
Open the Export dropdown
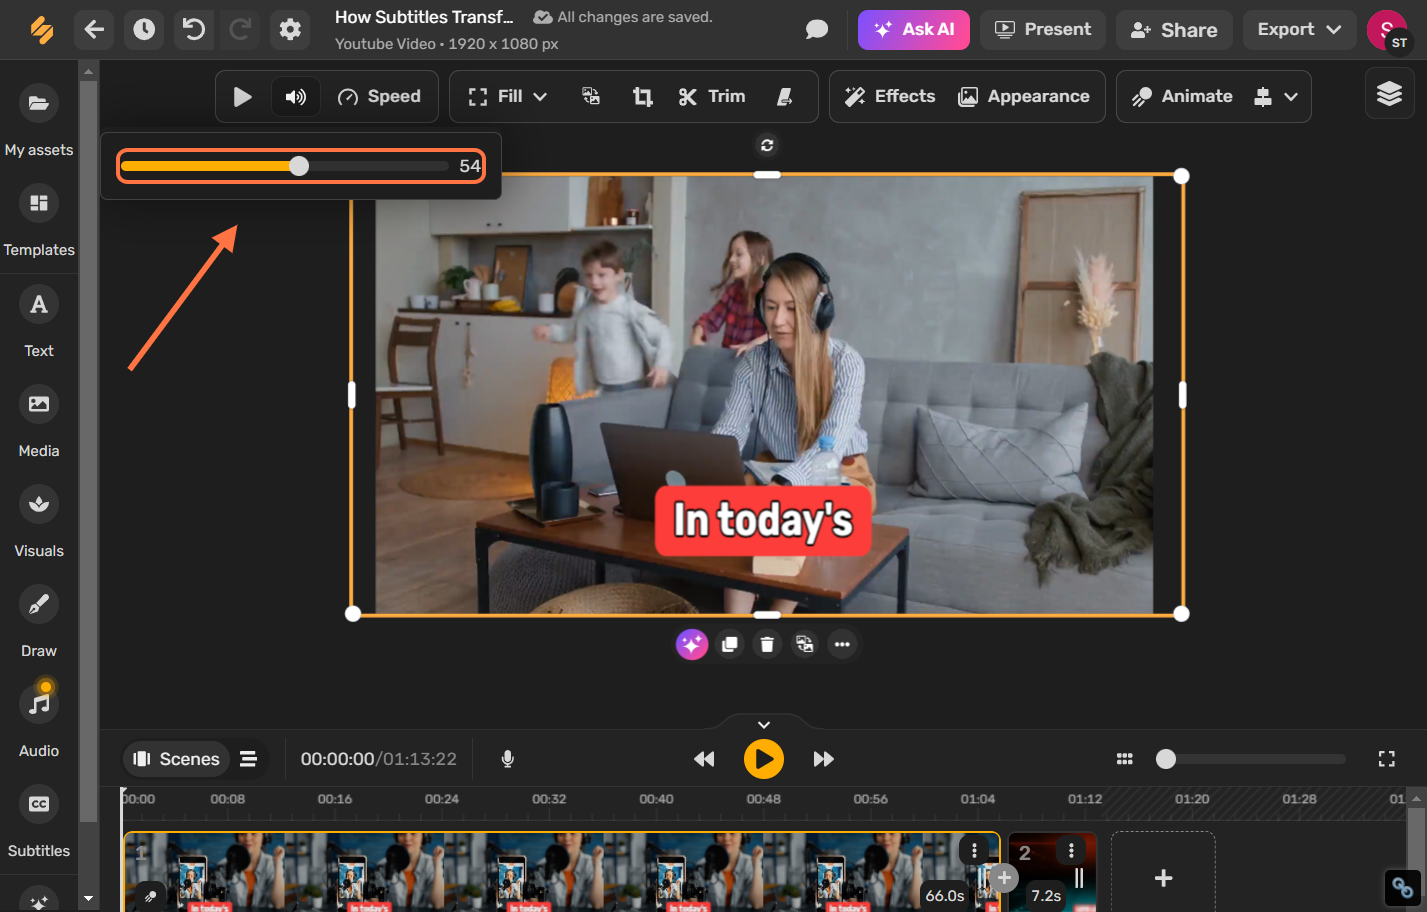[1298, 30]
